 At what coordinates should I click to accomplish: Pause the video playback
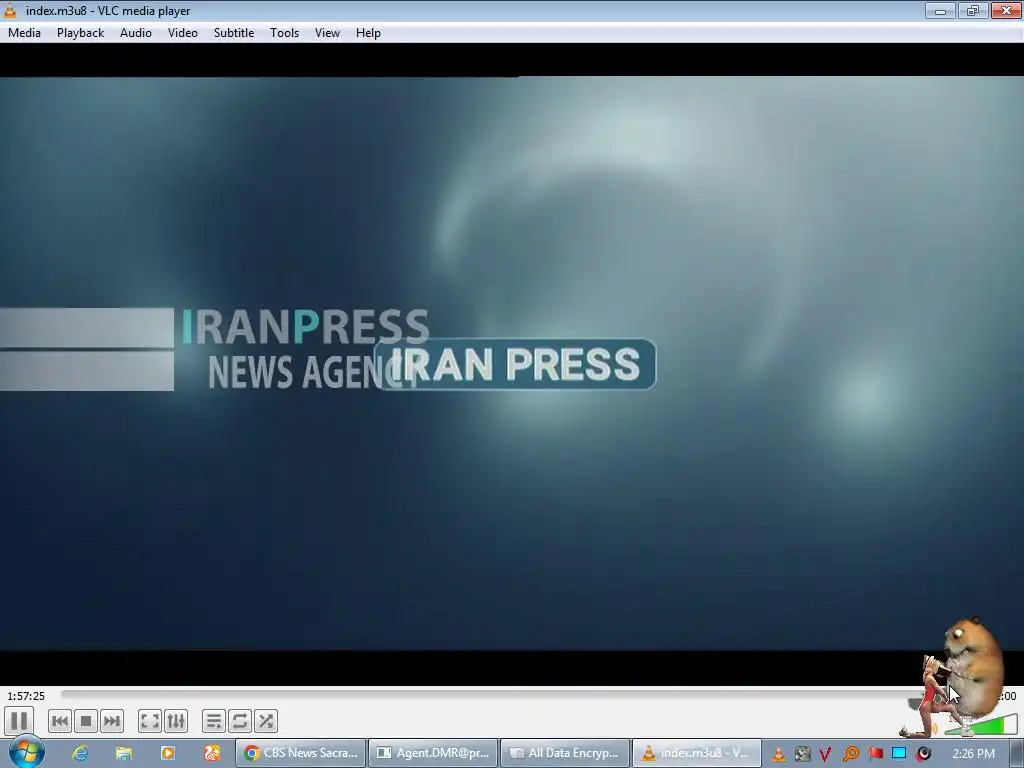[x=19, y=721]
